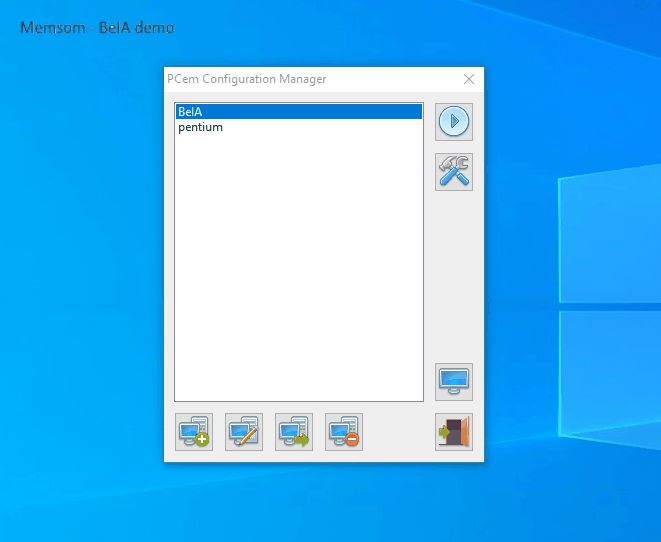Exit via the door icon button
The height and width of the screenshot is (542, 661).
[x=454, y=432]
